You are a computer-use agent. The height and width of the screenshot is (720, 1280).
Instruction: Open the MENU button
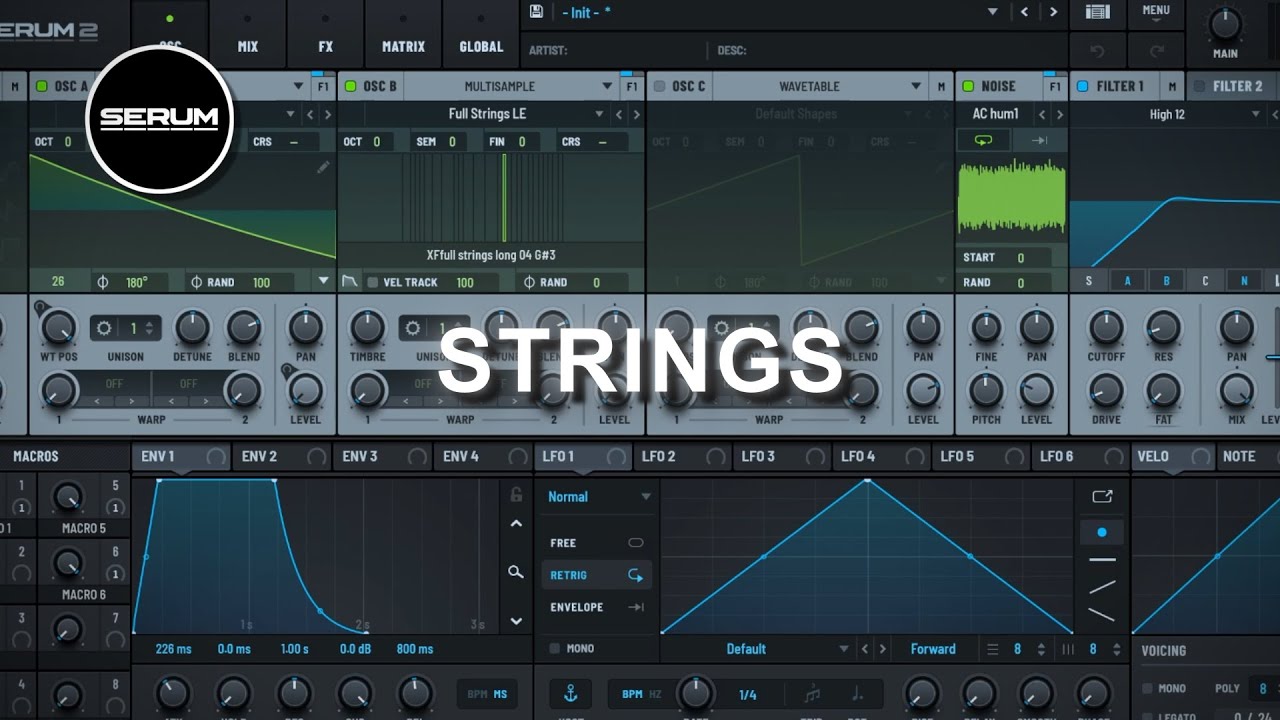1156,14
